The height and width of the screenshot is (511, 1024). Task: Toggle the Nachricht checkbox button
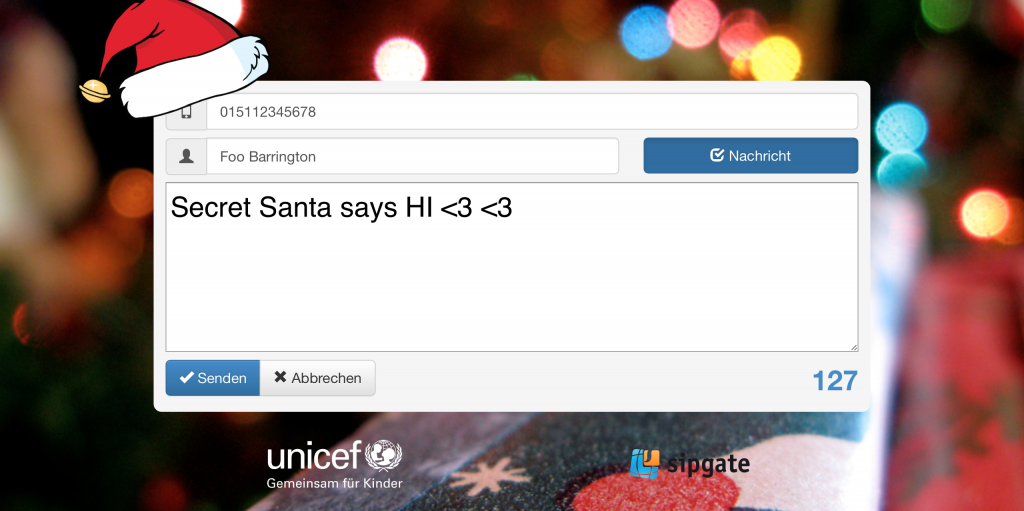click(x=750, y=156)
